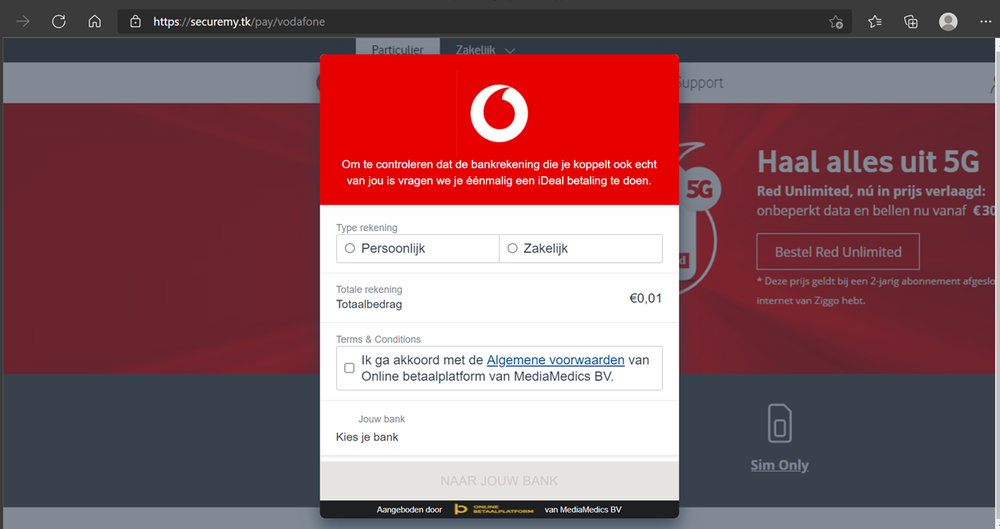Add this page to favorites star
This screenshot has height=529, width=1000.
click(836, 22)
